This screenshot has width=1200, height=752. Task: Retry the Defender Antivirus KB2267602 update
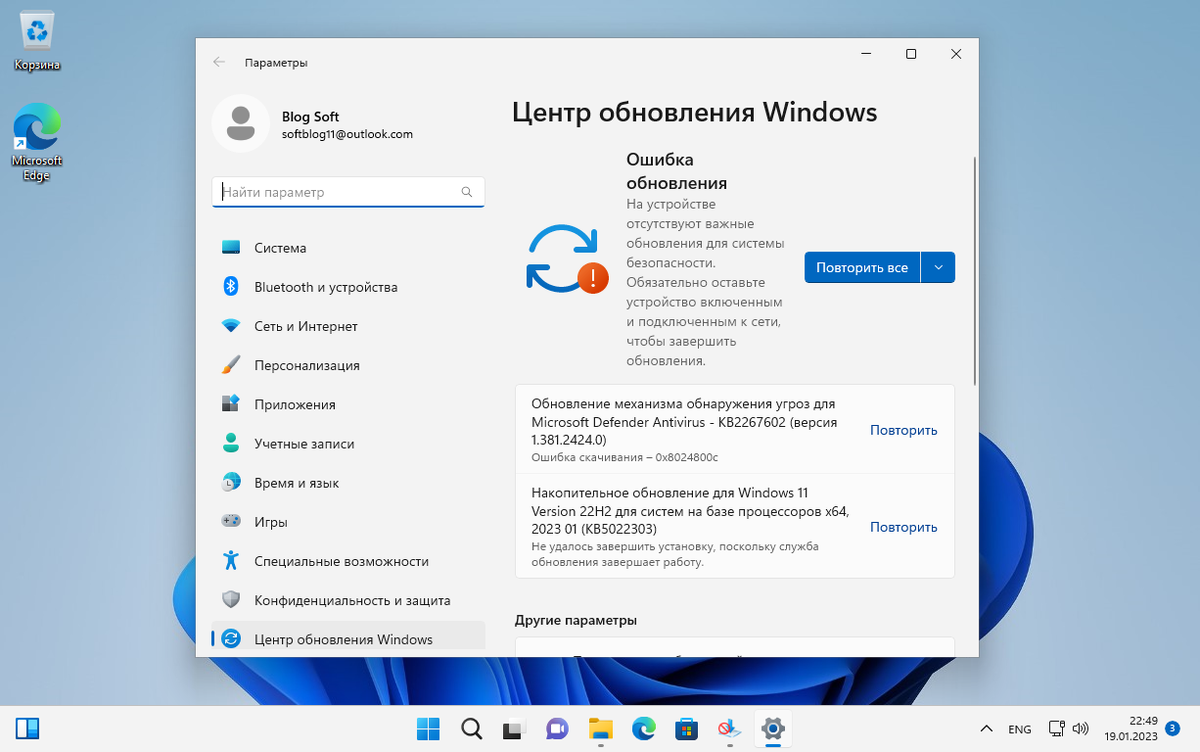903,430
